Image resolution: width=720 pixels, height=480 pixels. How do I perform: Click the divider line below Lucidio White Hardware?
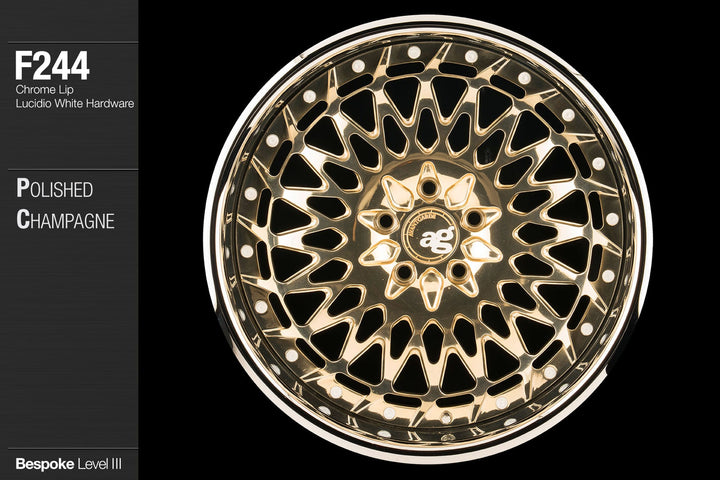tap(69, 170)
